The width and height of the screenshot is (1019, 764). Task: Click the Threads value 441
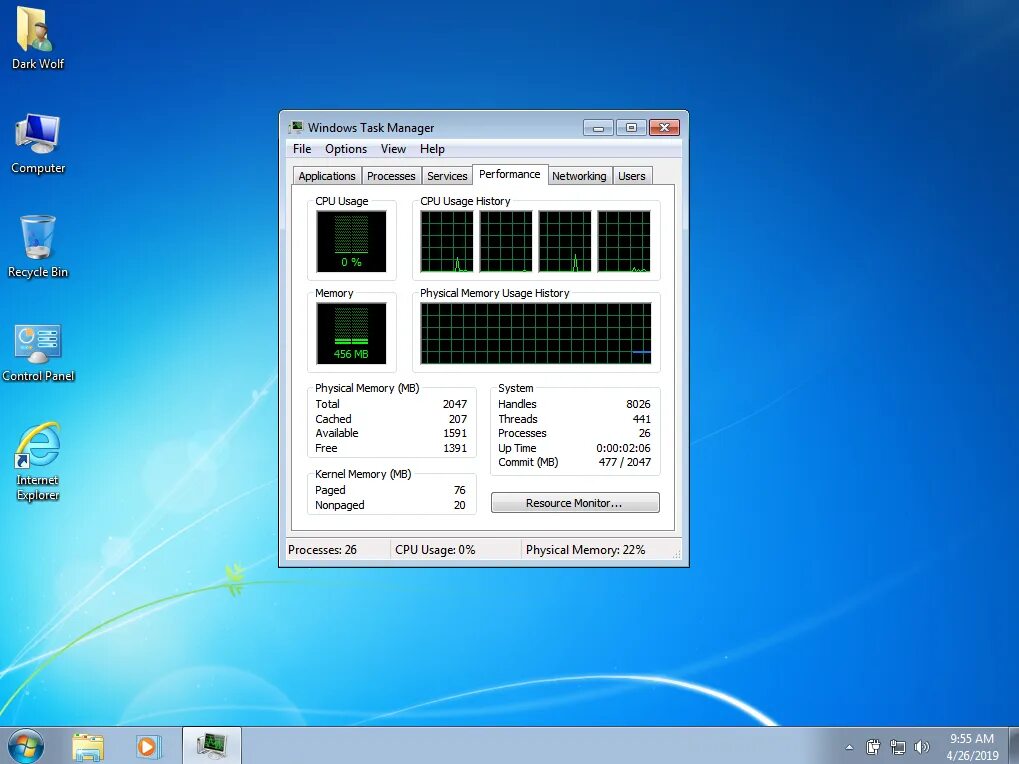(641, 419)
